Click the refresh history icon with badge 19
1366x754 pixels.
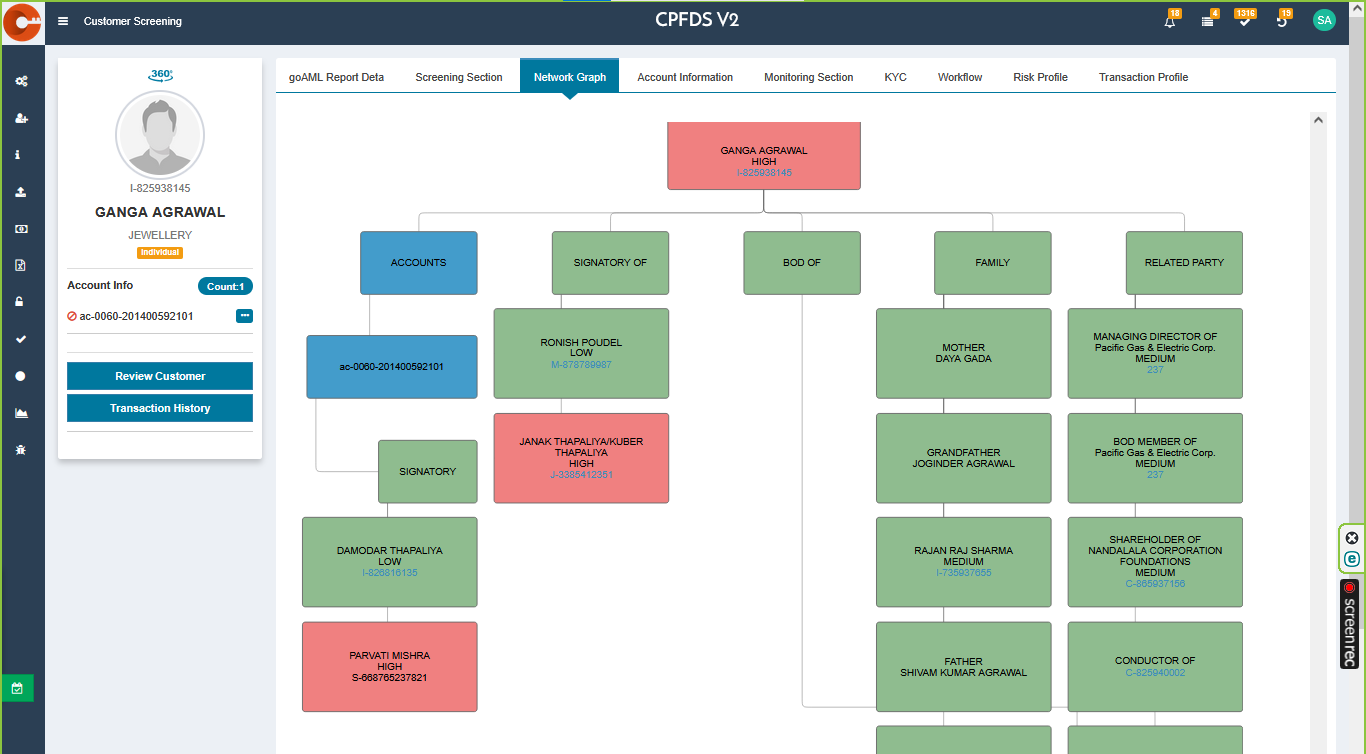click(x=1282, y=21)
